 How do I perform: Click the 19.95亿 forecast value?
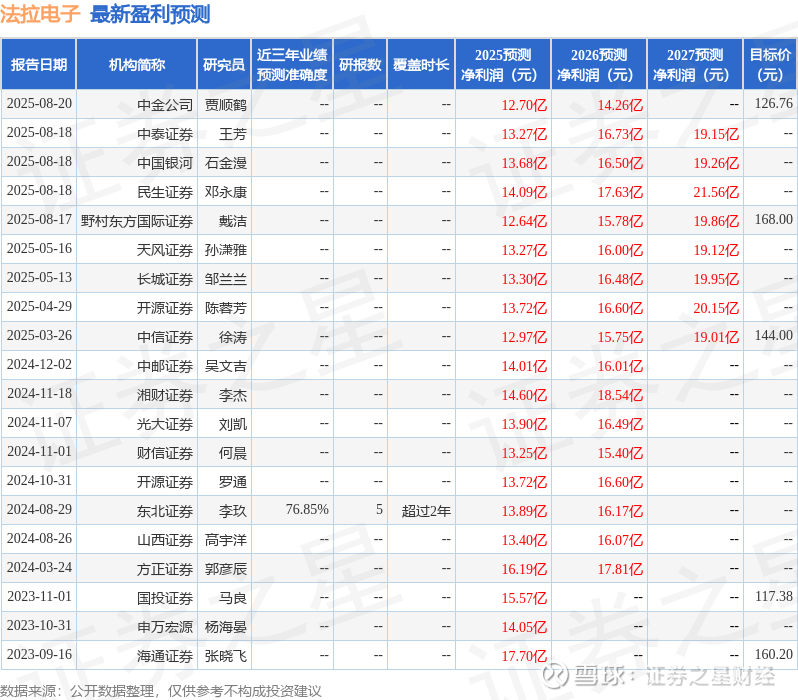(716, 279)
